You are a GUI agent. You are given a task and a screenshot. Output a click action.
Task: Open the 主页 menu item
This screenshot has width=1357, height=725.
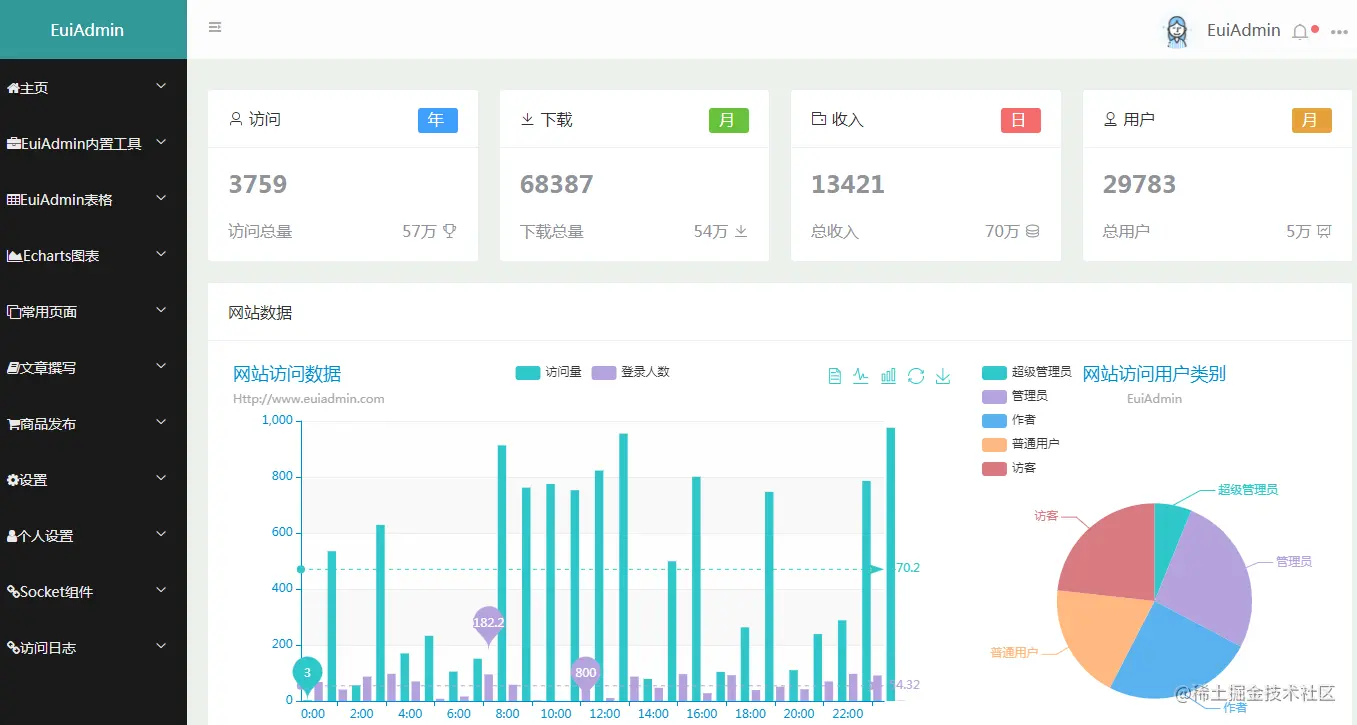coord(93,87)
